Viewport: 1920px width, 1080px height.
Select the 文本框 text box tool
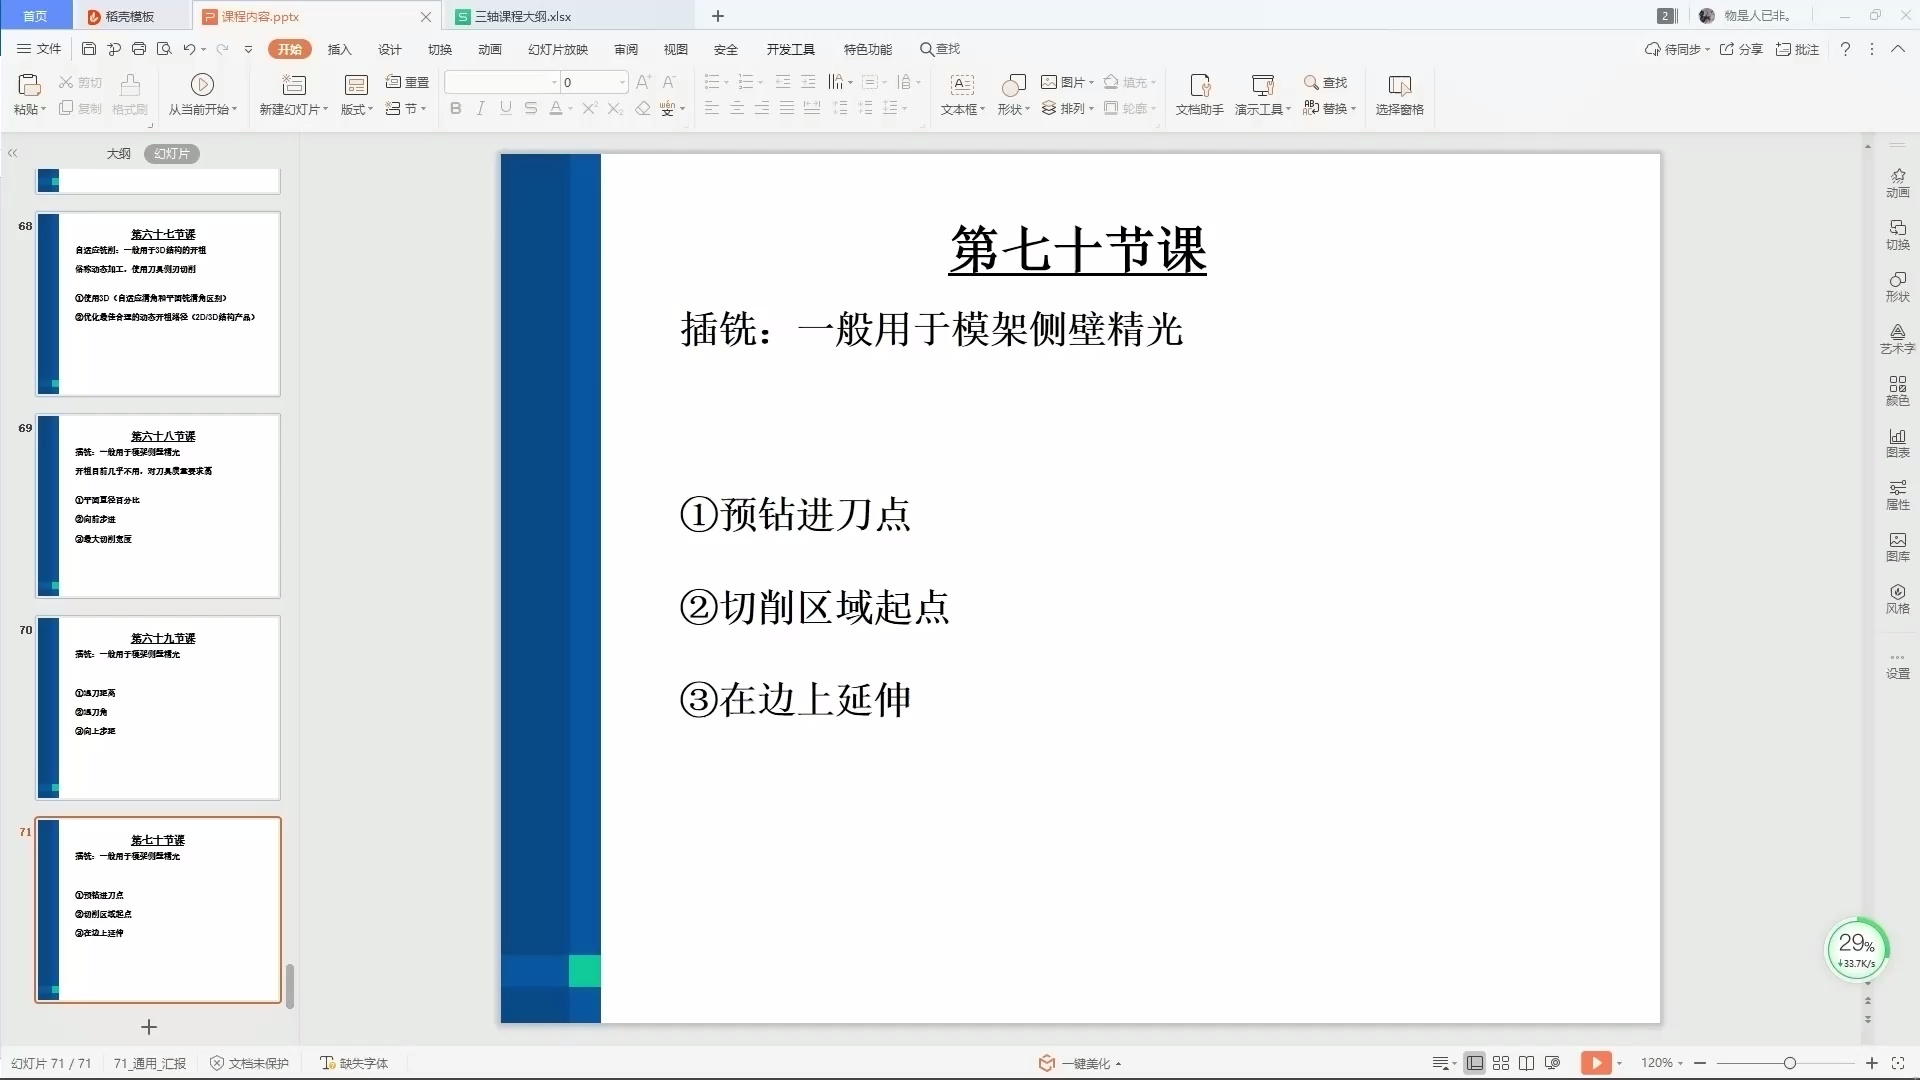pos(961,95)
